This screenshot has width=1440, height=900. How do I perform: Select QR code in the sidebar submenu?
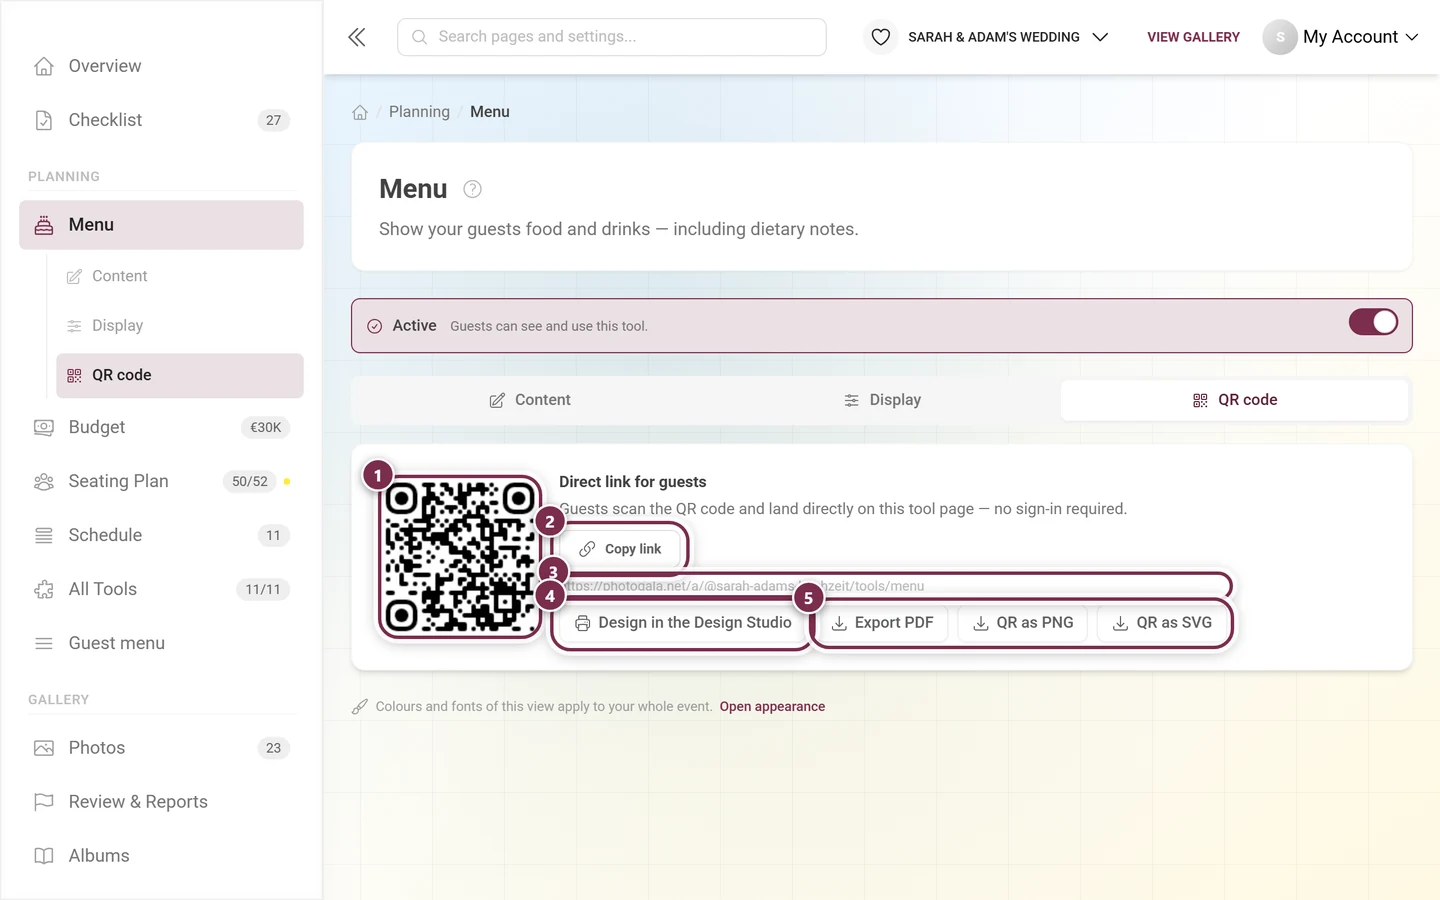point(180,375)
